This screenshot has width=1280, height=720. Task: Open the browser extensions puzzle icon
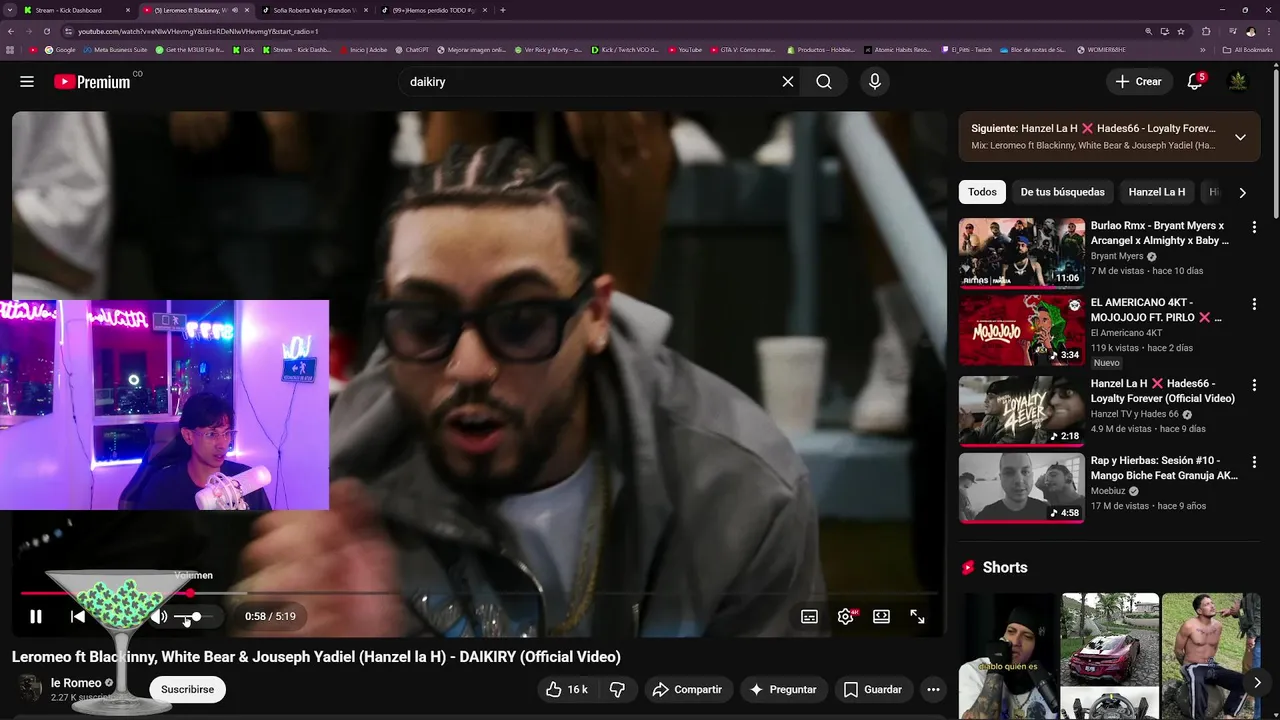pos(1207,31)
